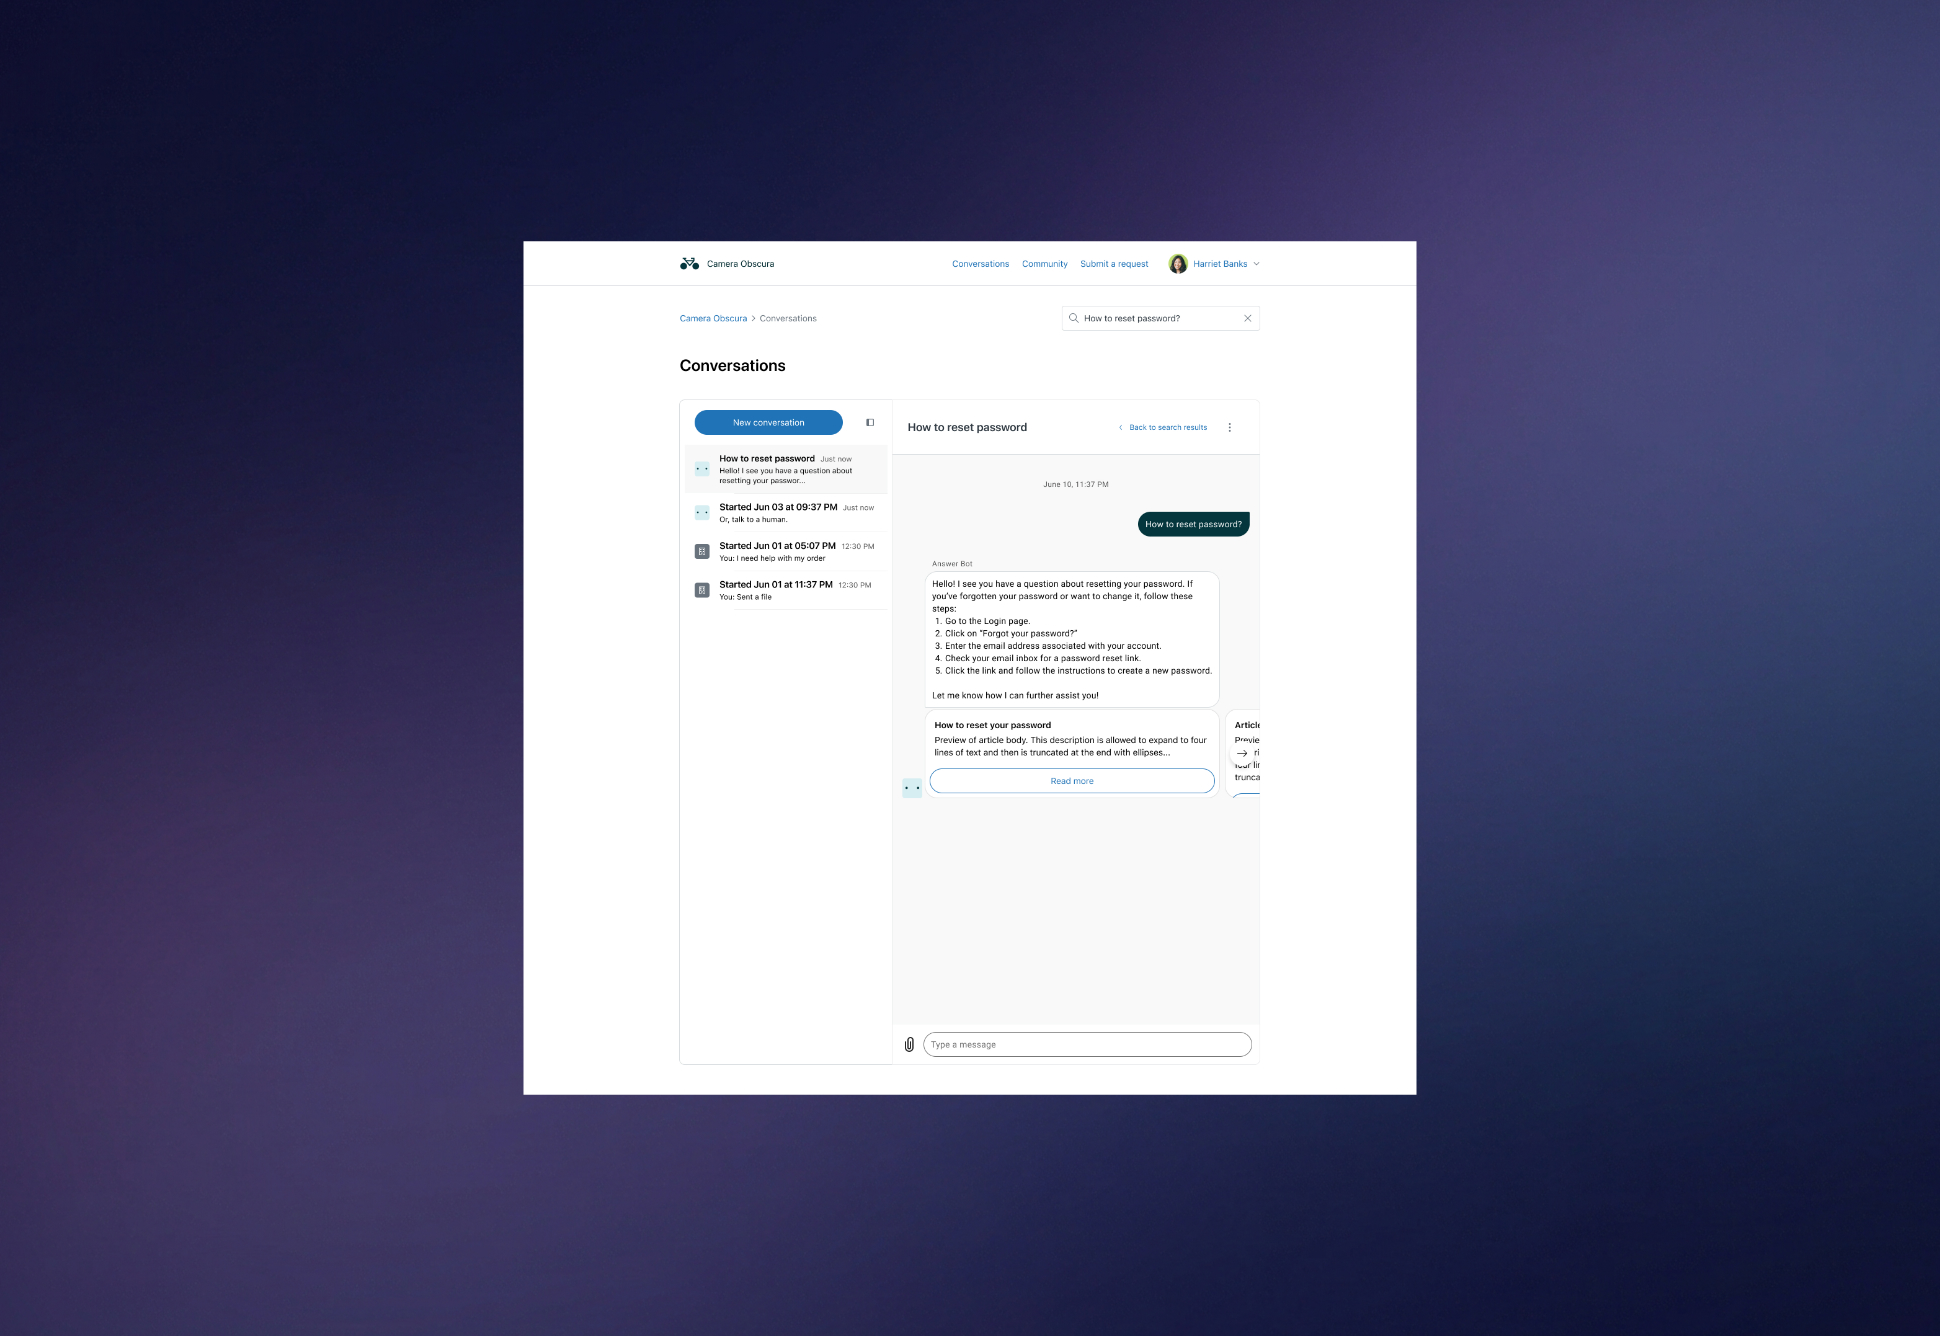
Task: Click the Type a message input field
Action: coord(1086,1044)
